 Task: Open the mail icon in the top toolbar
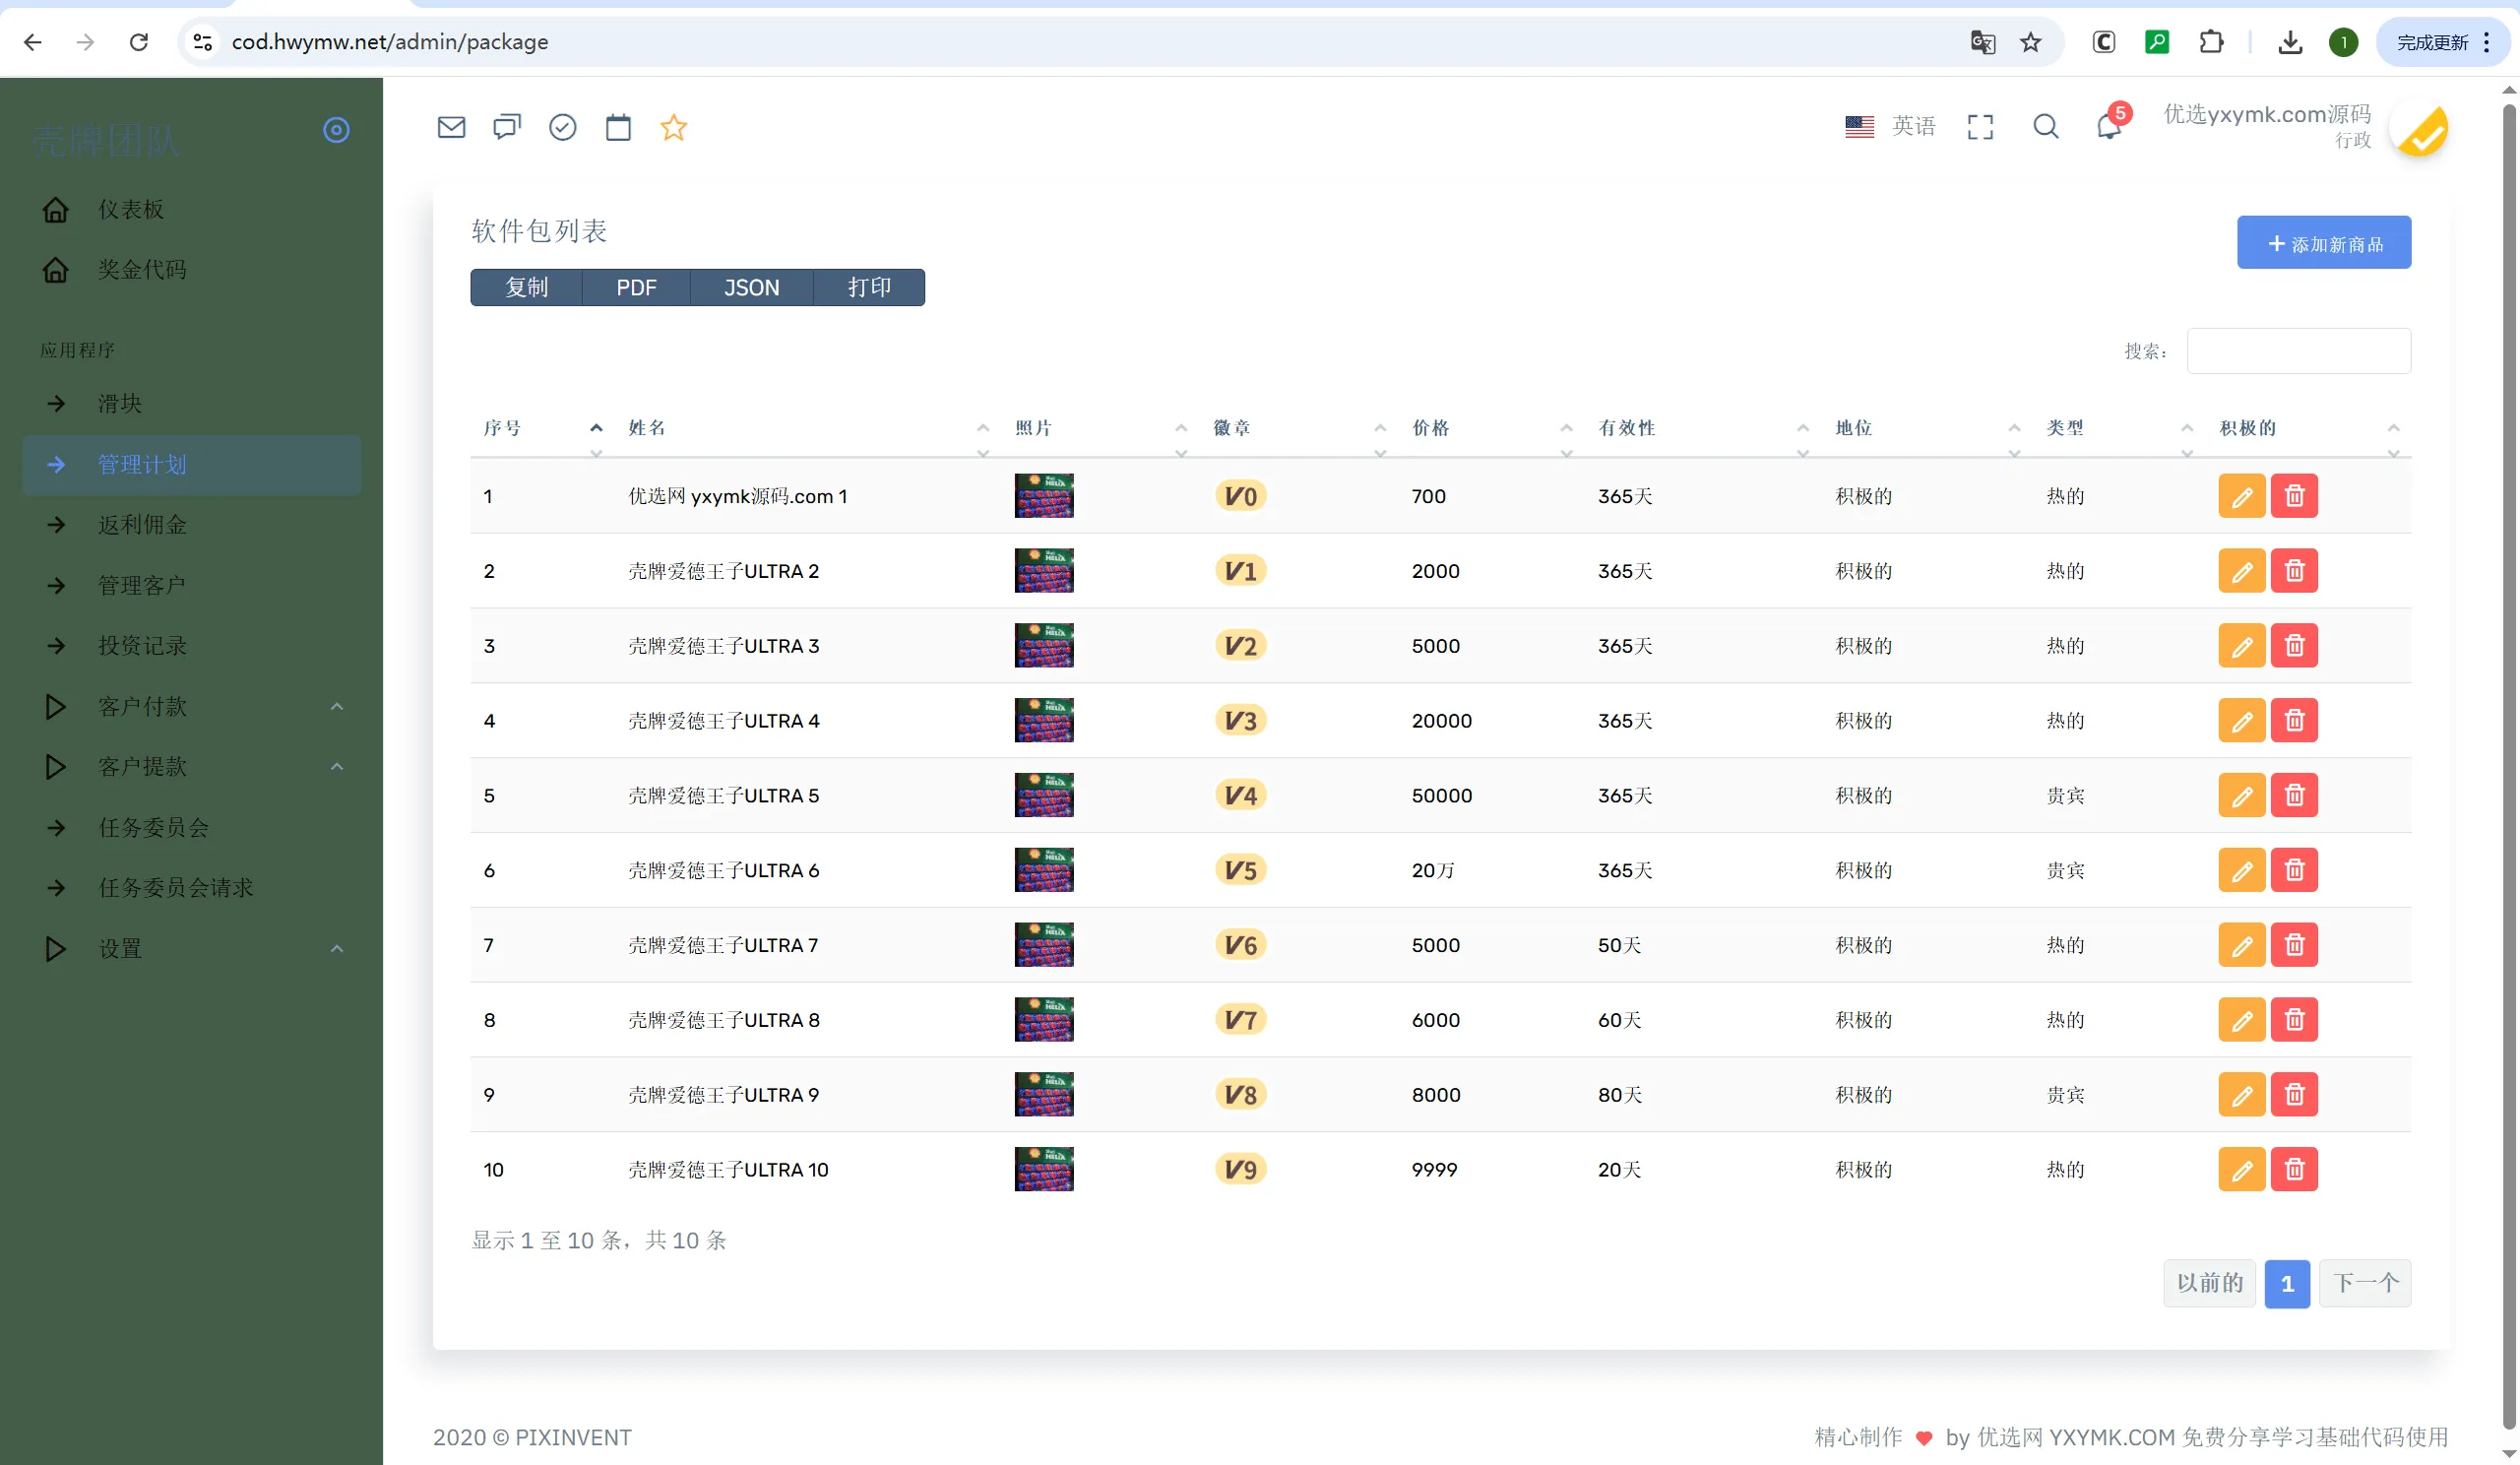[451, 127]
